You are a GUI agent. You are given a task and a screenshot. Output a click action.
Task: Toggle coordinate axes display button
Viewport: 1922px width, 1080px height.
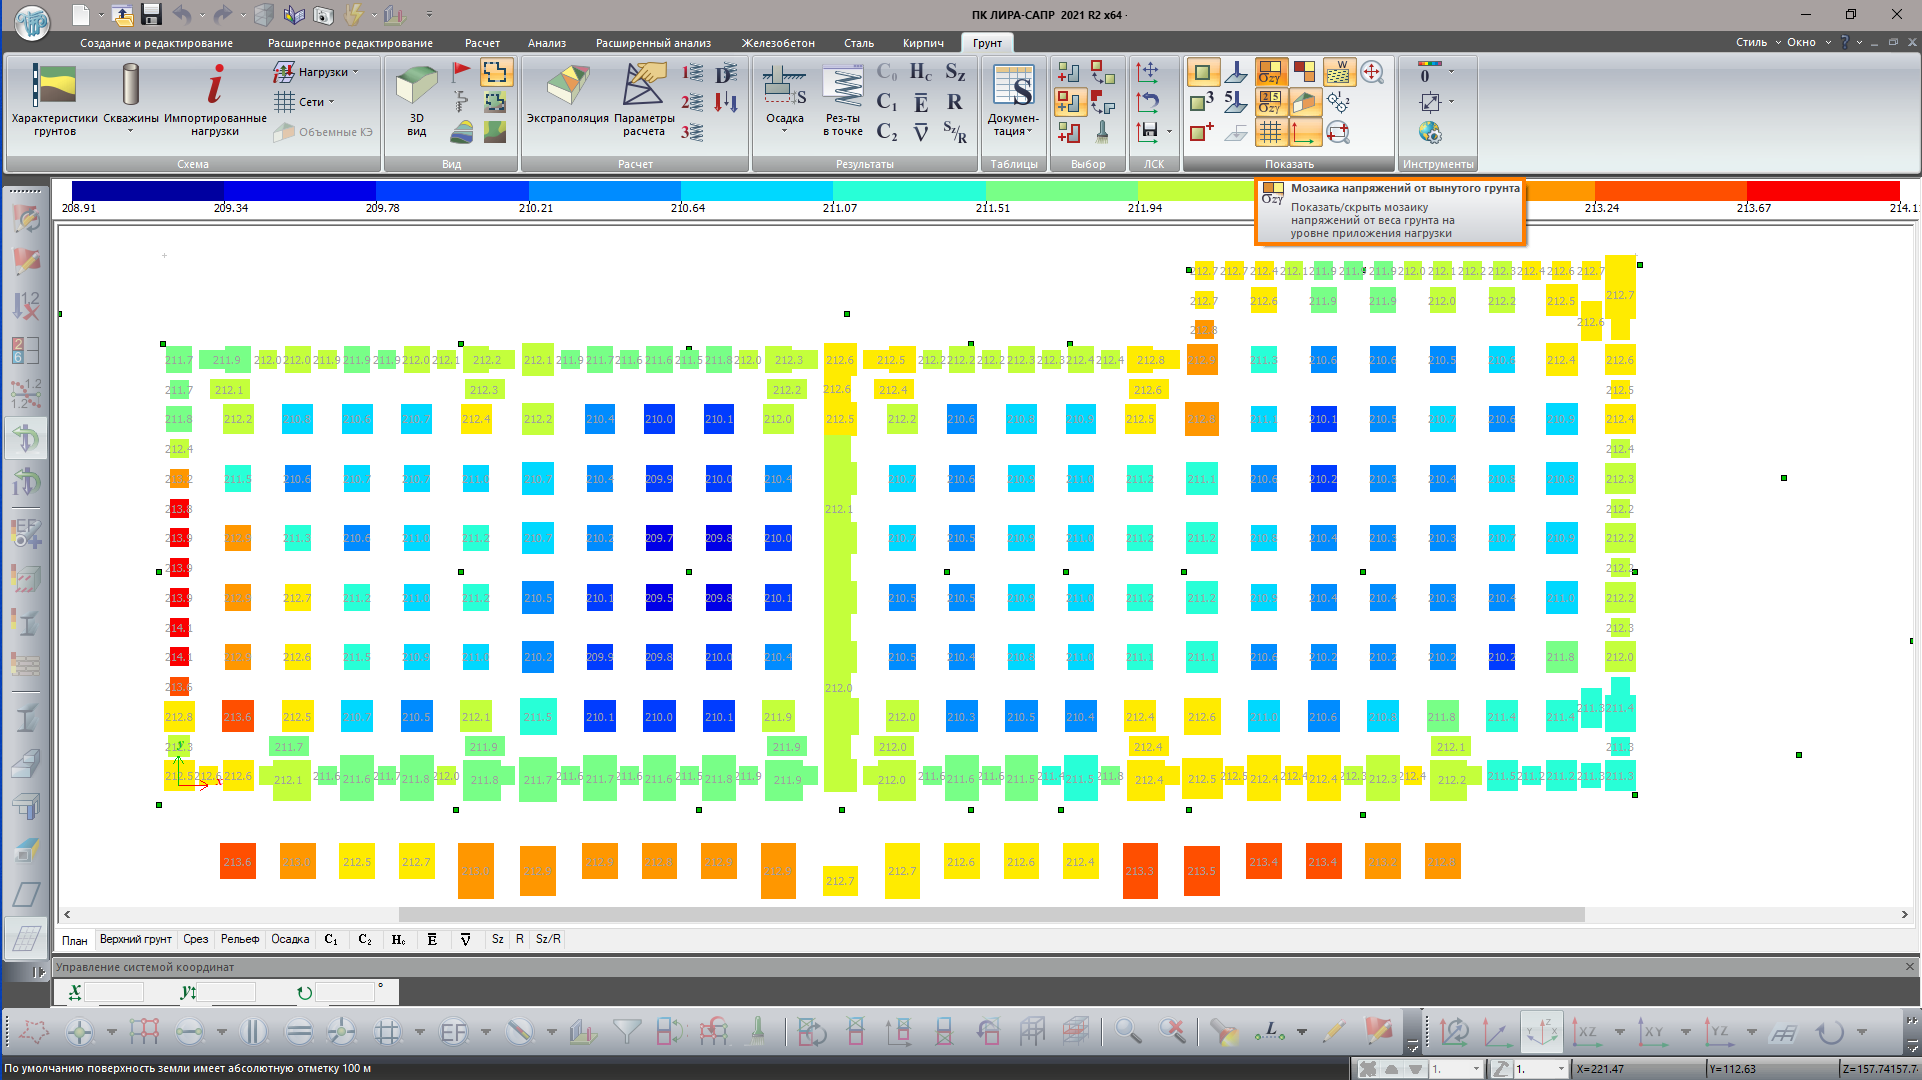coord(1304,132)
